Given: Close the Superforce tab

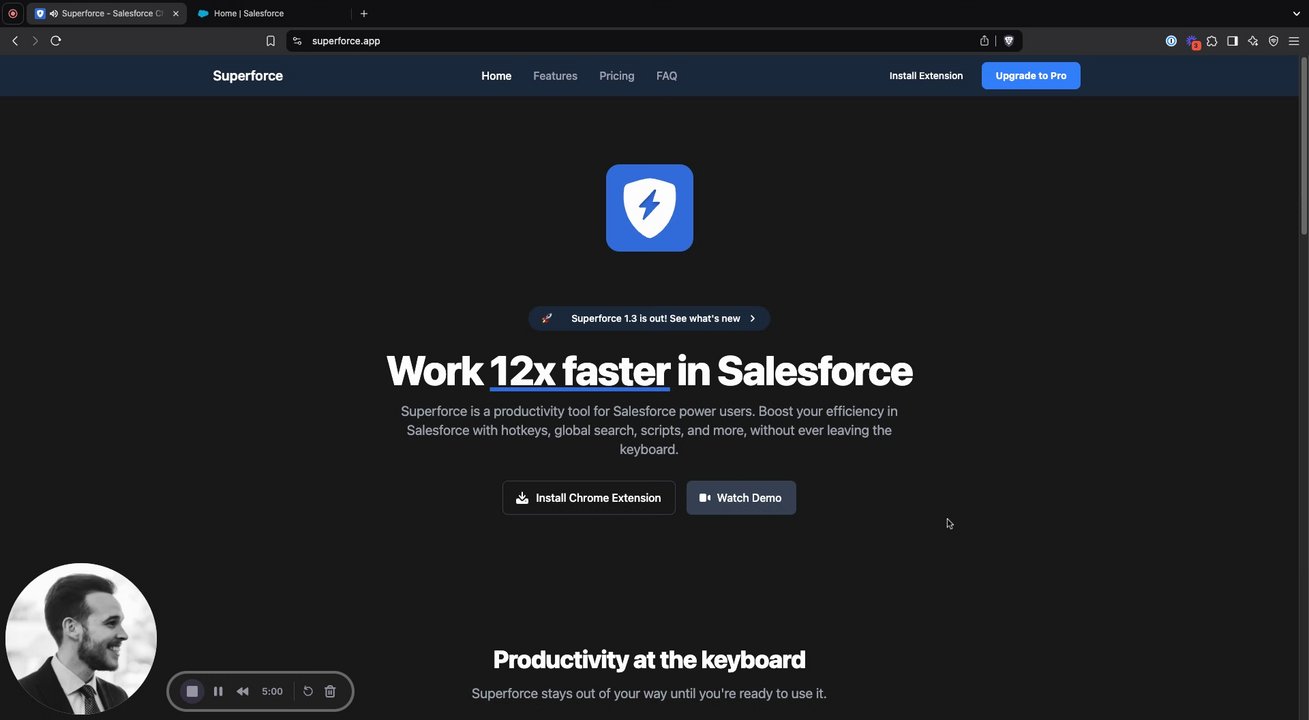Looking at the screenshot, I should (175, 14).
